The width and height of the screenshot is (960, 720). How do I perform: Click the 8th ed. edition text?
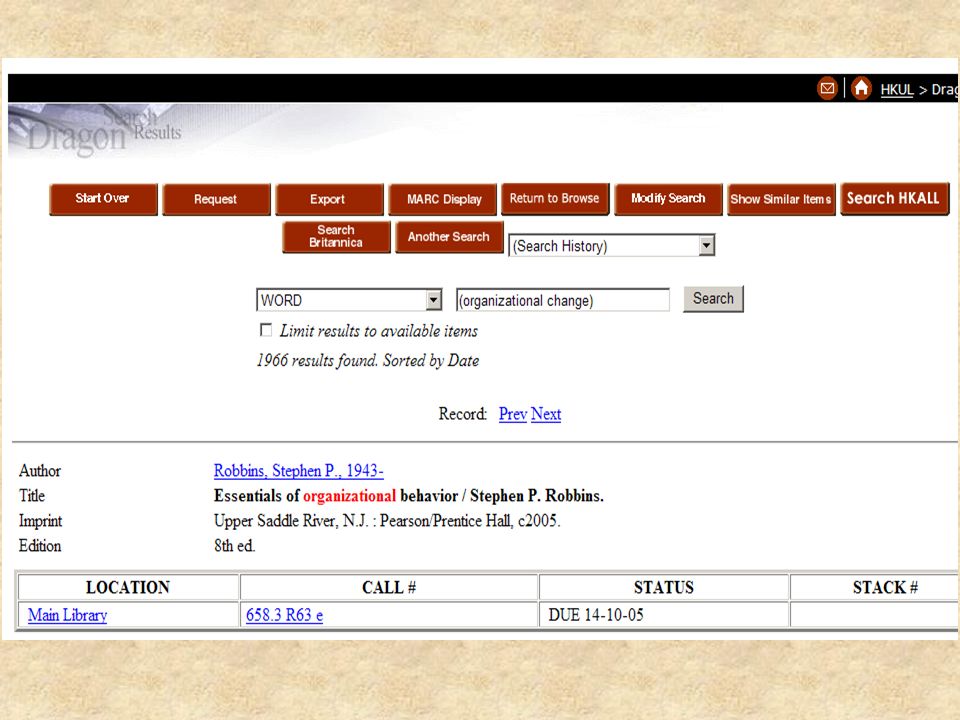coord(234,546)
